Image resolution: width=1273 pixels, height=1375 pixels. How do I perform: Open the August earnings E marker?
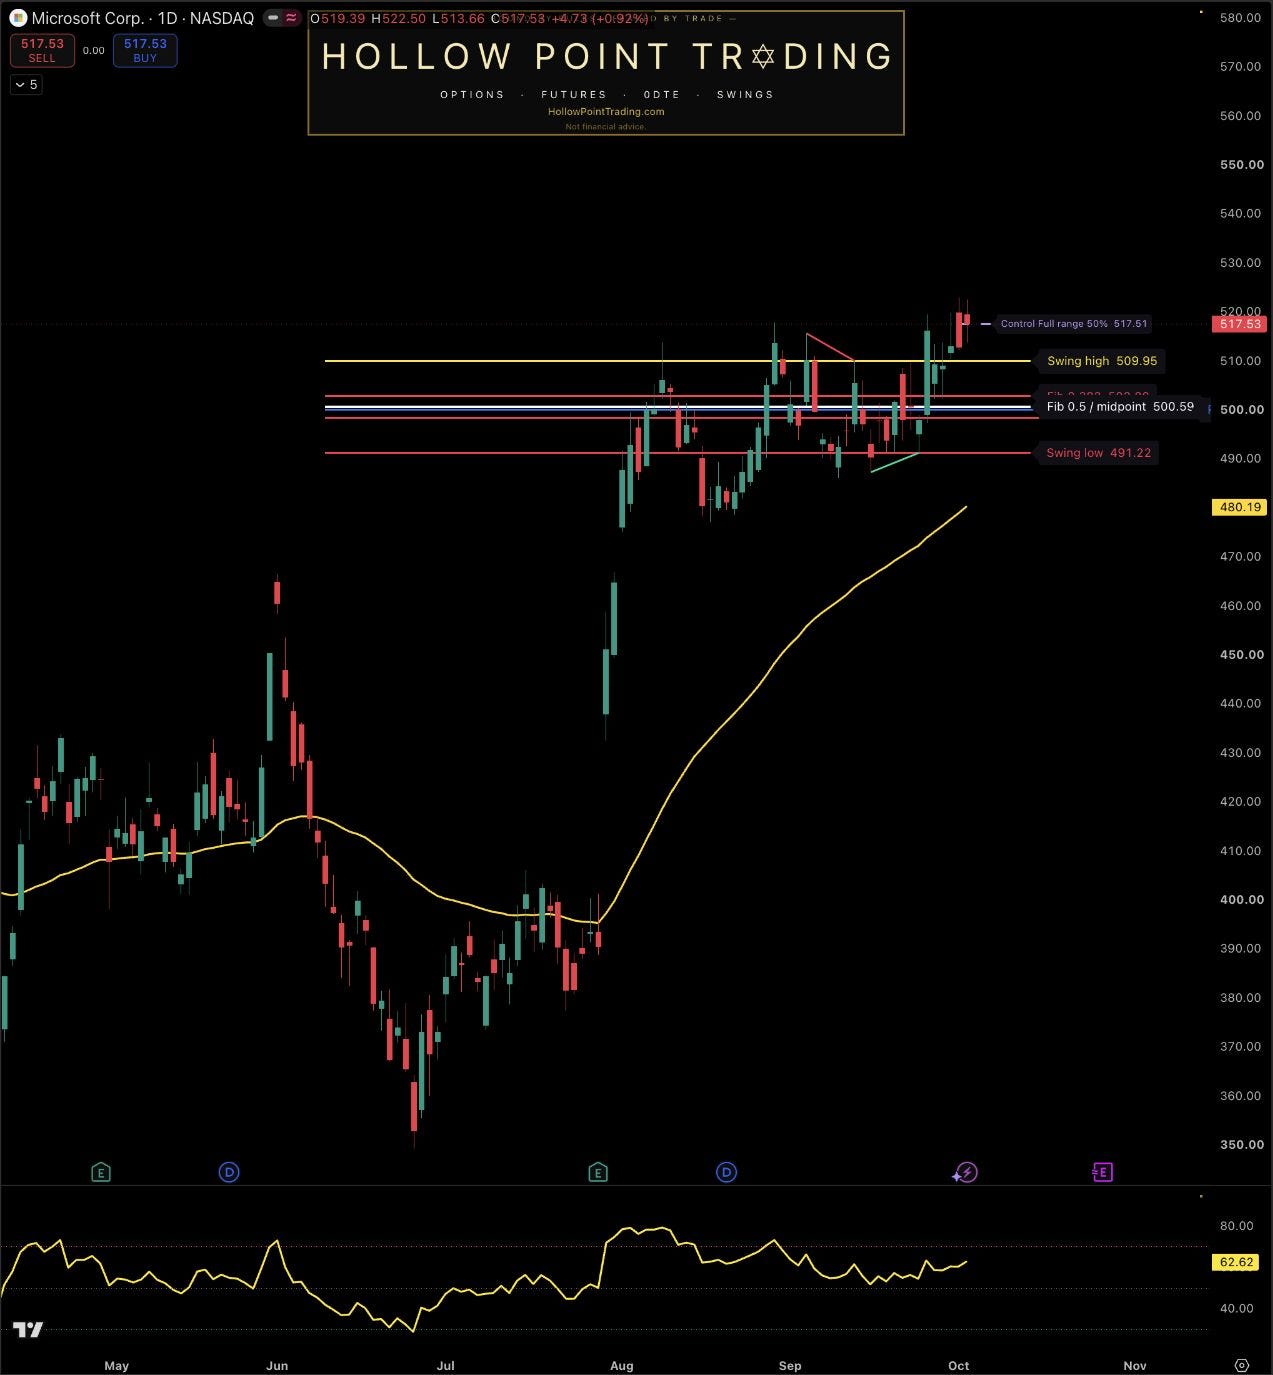[x=598, y=1172]
